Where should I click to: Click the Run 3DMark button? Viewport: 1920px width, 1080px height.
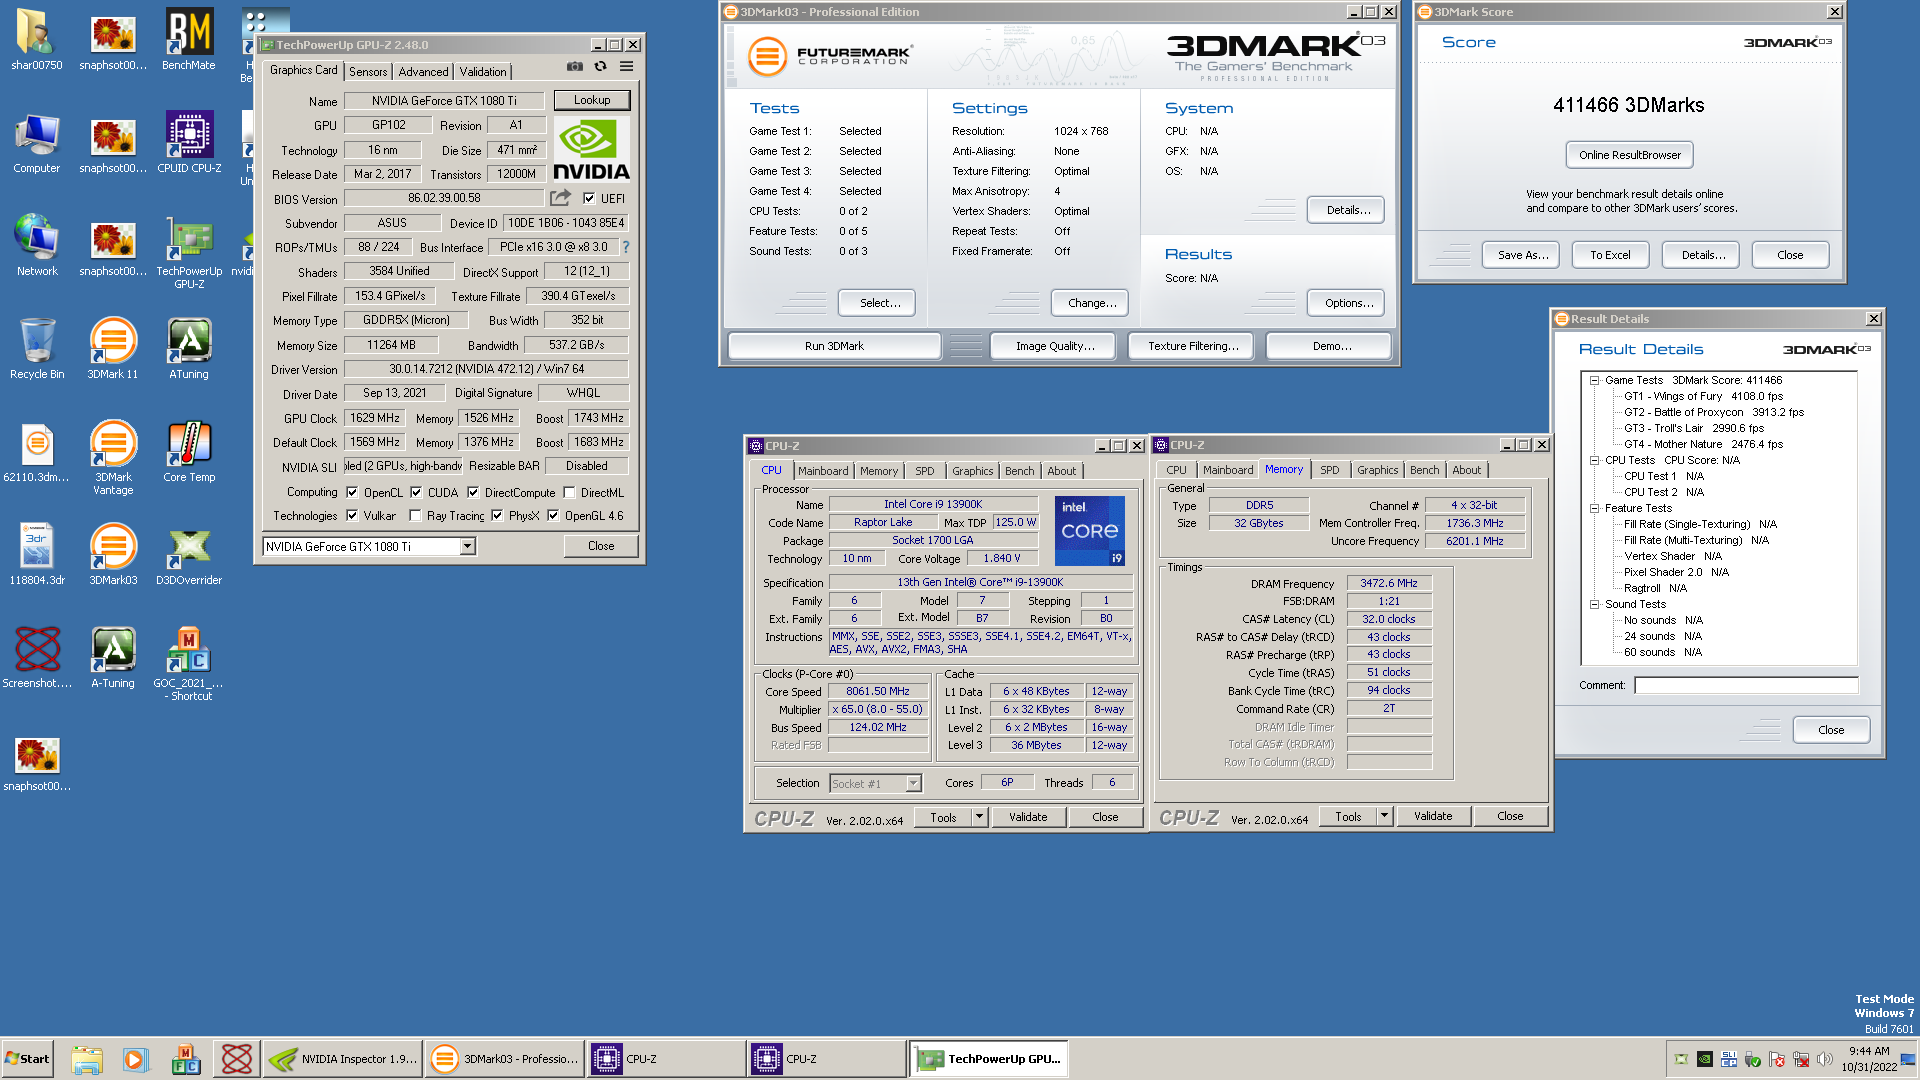pyautogui.click(x=834, y=346)
